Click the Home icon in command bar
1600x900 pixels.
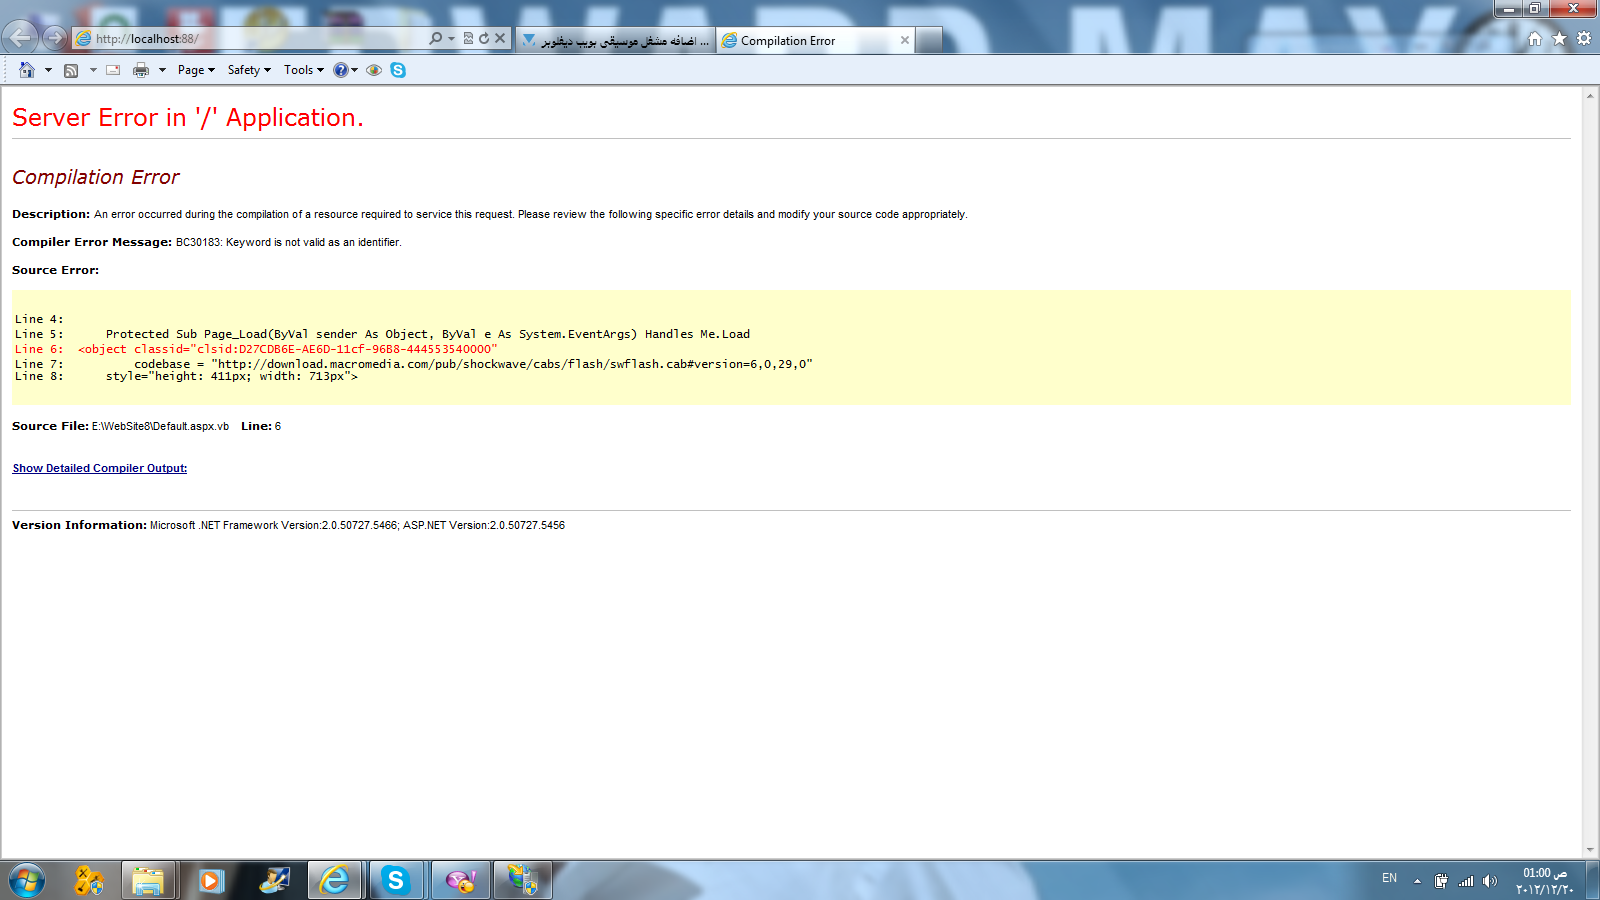27,70
